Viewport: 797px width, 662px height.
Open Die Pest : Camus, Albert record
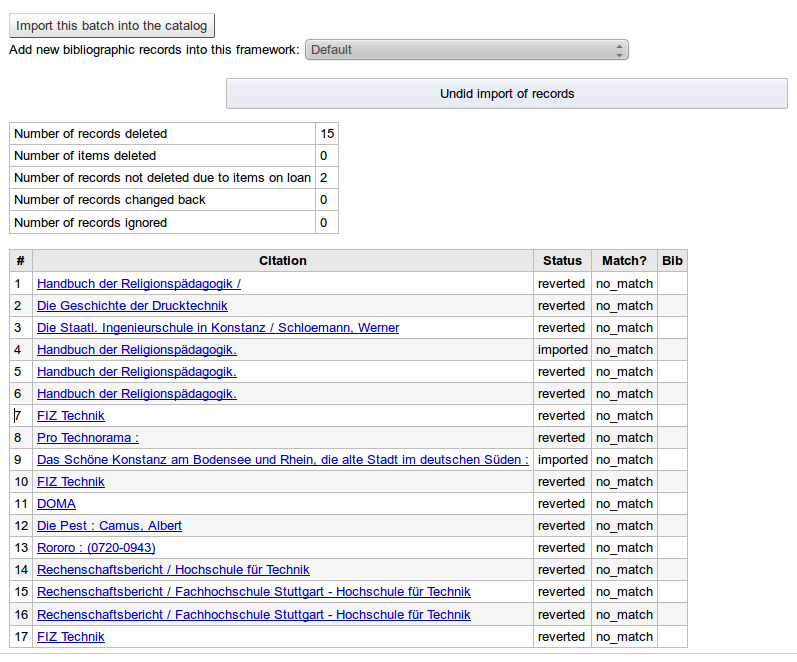pyautogui.click(x=109, y=526)
